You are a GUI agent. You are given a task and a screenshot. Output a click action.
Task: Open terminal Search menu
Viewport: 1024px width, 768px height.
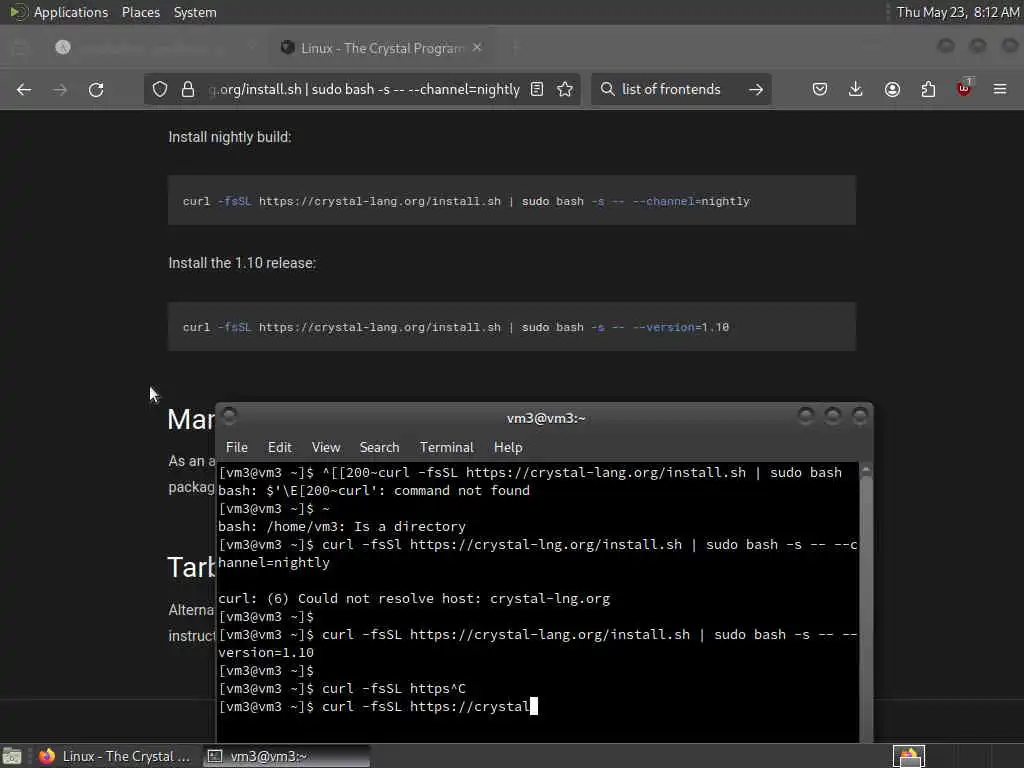(x=379, y=447)
